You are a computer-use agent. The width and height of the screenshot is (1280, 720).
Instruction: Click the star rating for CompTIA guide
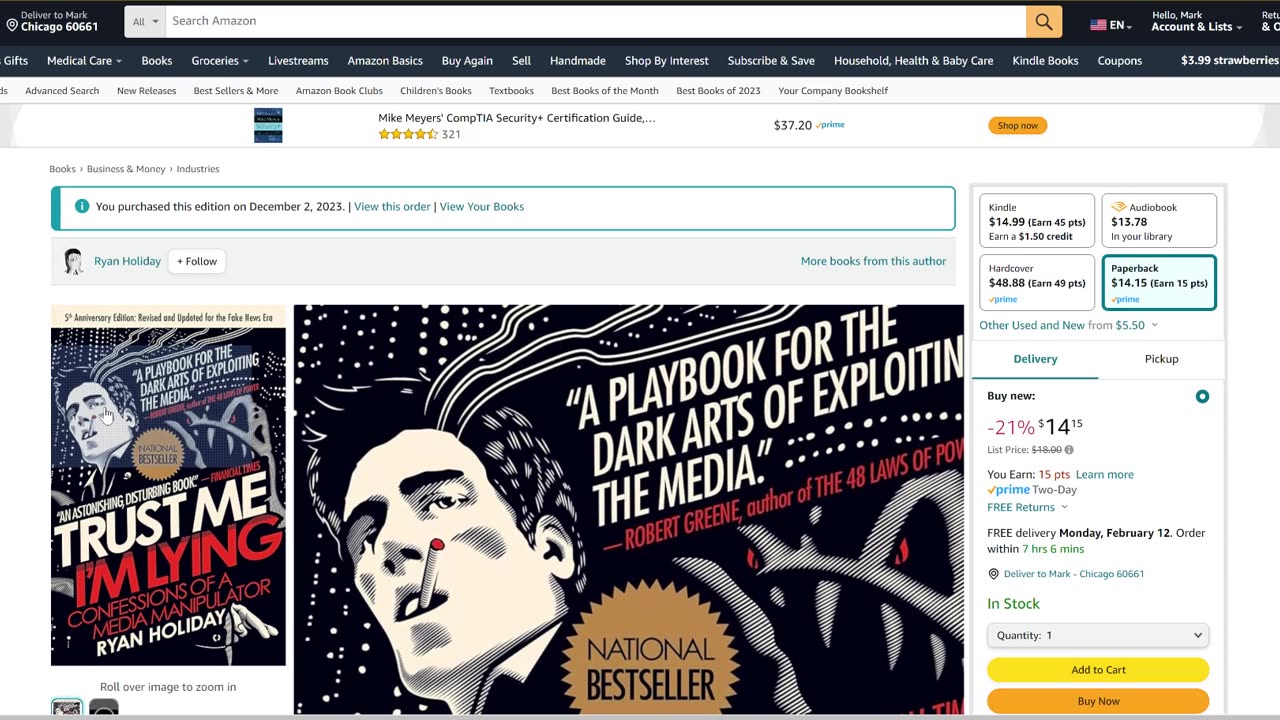(x=408, y=134)
